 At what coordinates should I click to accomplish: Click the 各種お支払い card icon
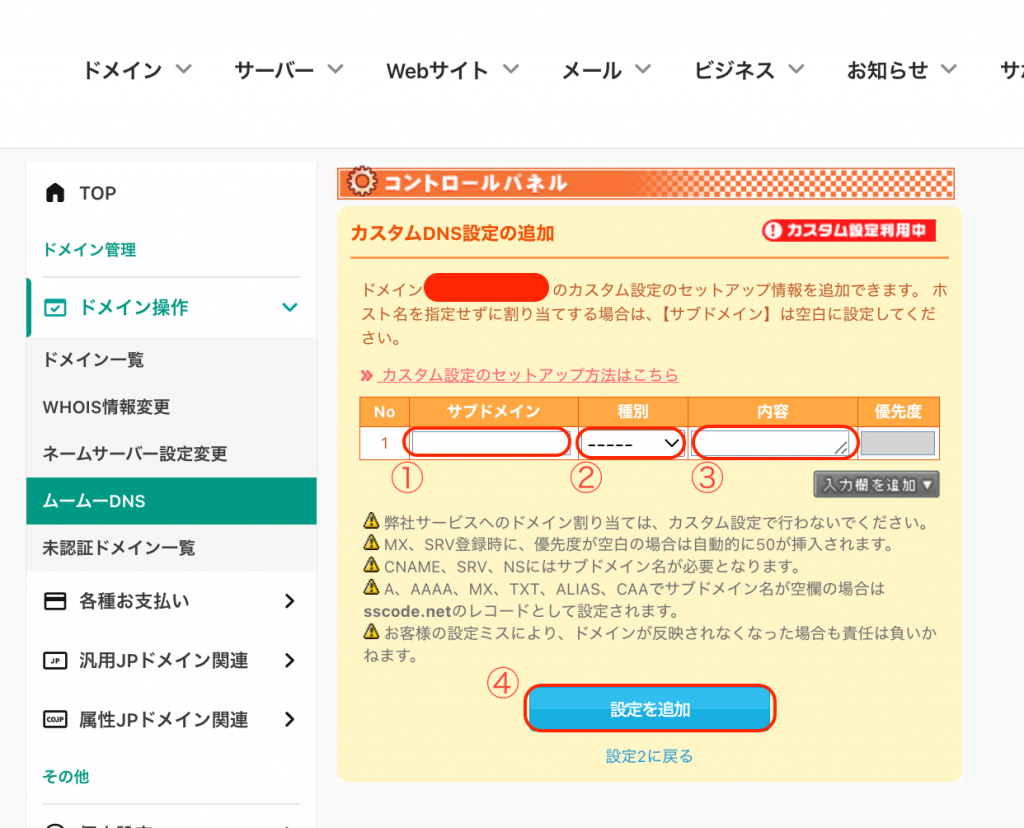click(x=56, y=601)
